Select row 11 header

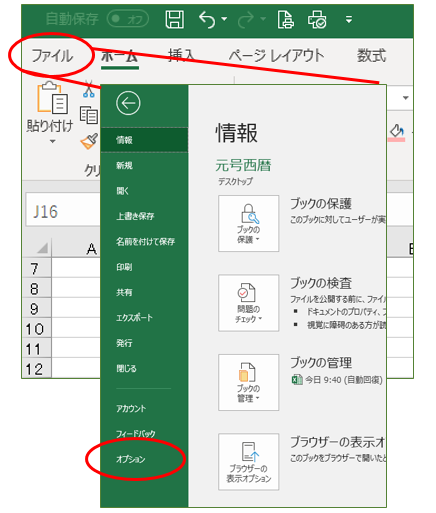(37, 348)
